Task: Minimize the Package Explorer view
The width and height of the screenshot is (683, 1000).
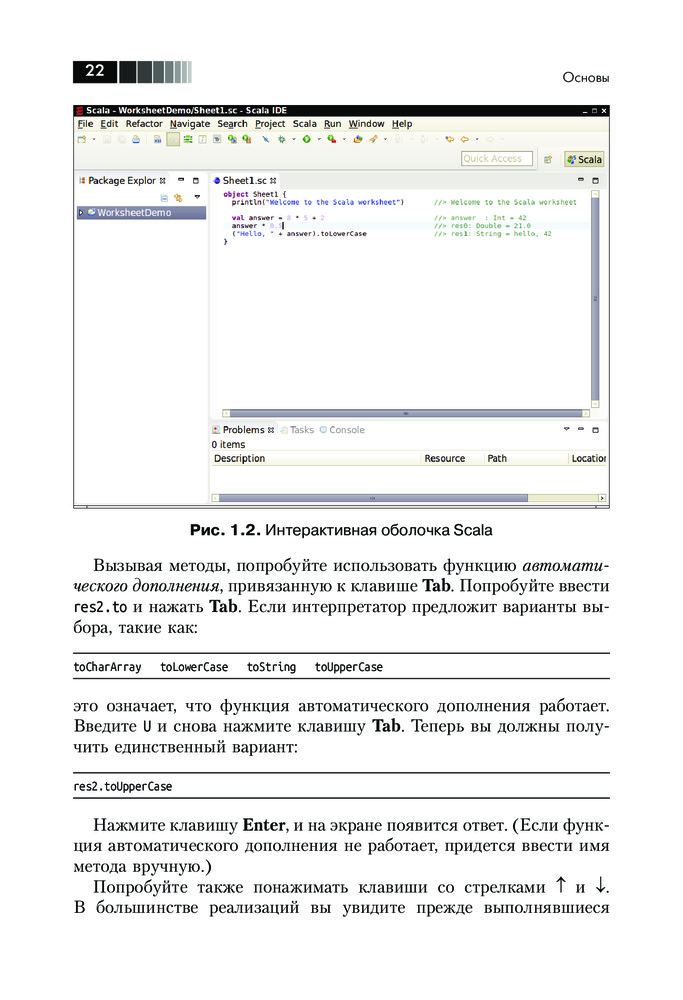Action: (181, 180)
